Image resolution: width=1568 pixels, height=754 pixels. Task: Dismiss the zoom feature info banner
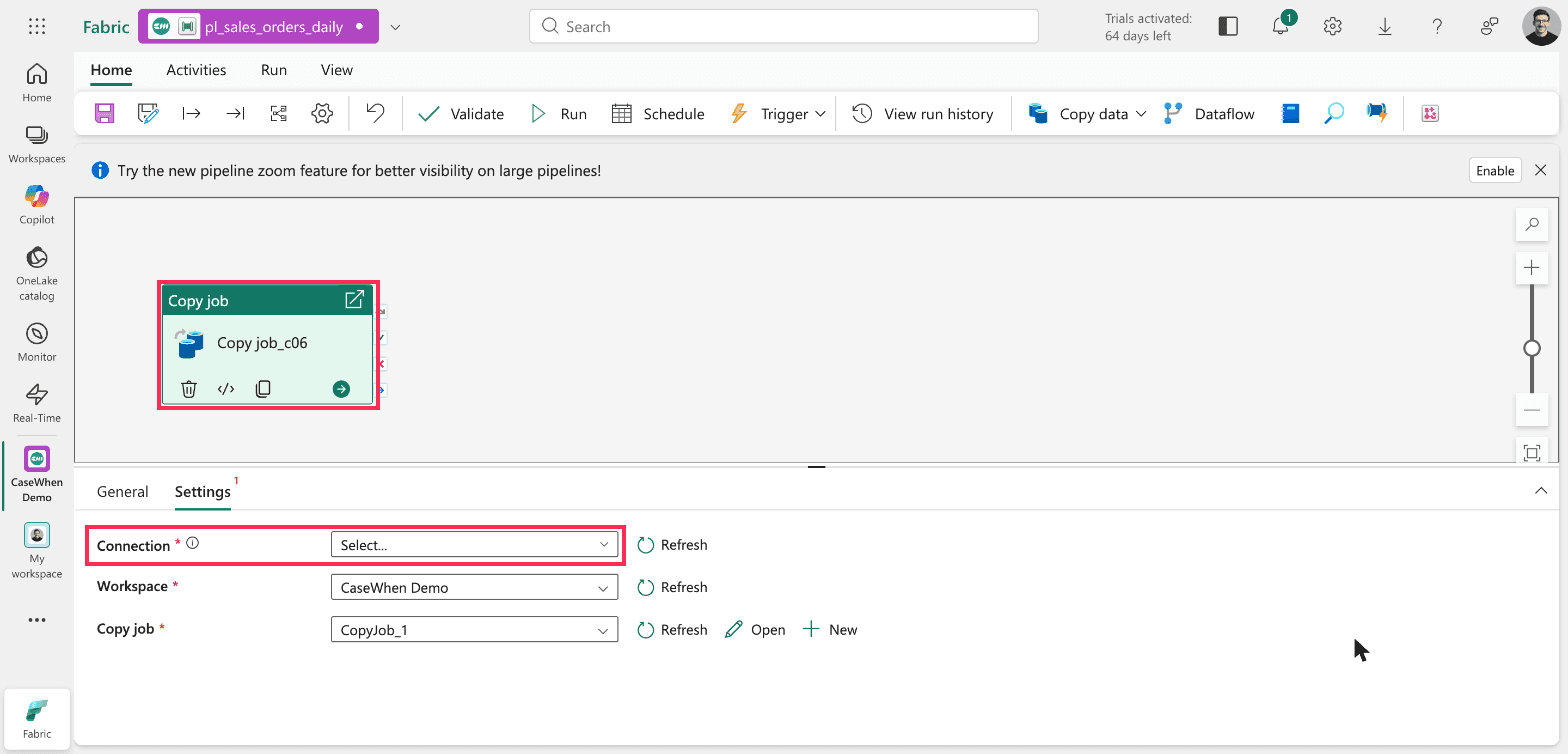[1541, 170]
